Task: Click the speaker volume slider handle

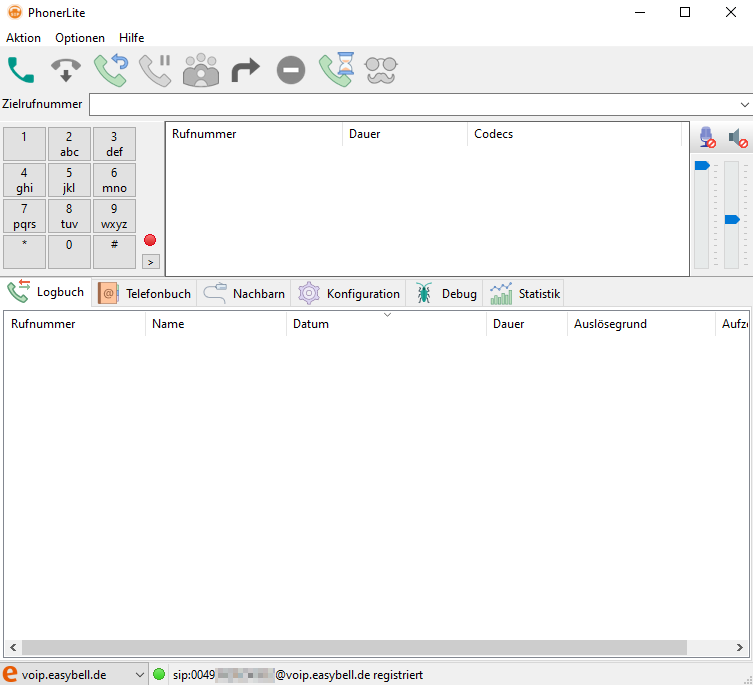Action: click(x=732, y=219)
